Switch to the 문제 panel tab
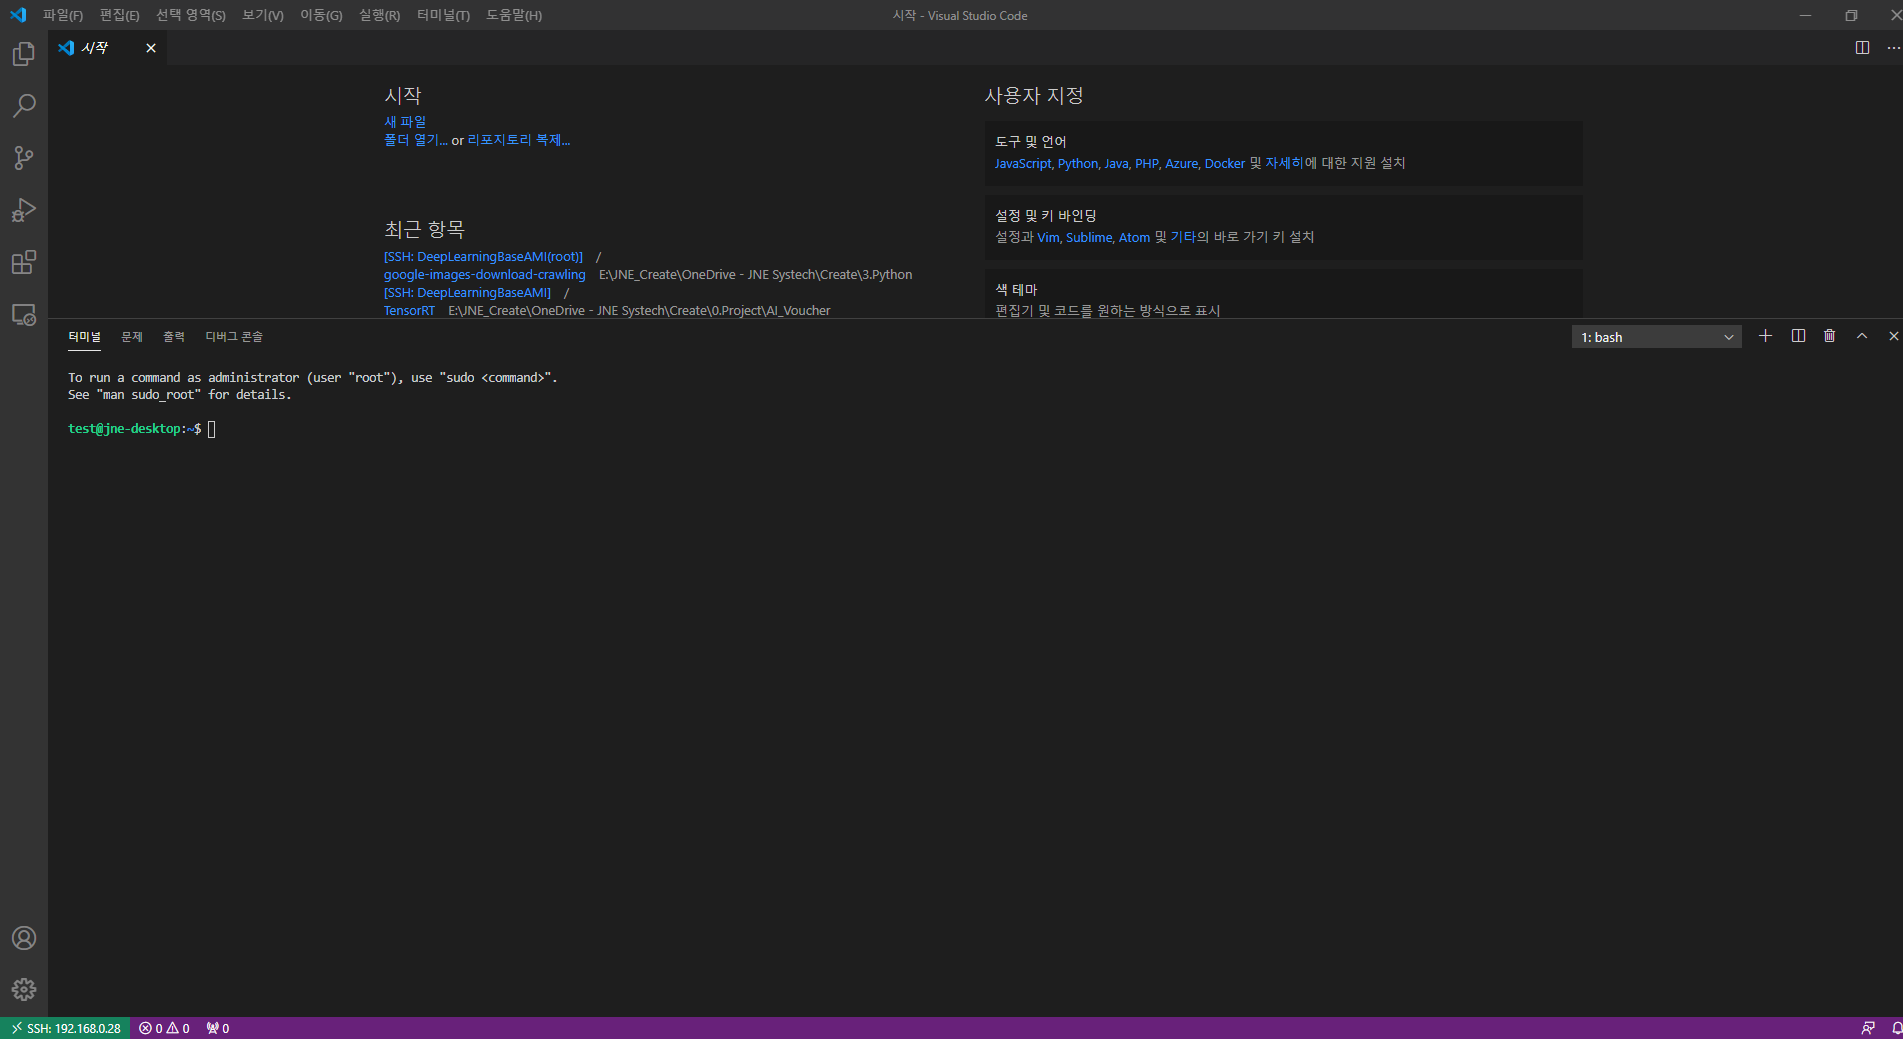This screenshot has height=1039, width=1903. tap(132, 337)
